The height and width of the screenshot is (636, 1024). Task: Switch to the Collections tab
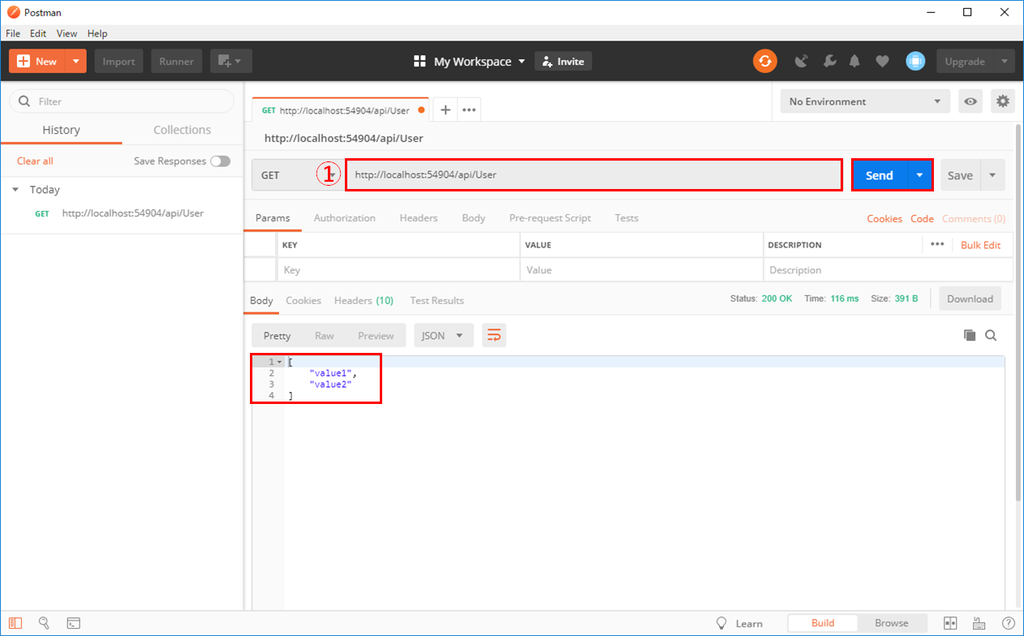[182, 130]
